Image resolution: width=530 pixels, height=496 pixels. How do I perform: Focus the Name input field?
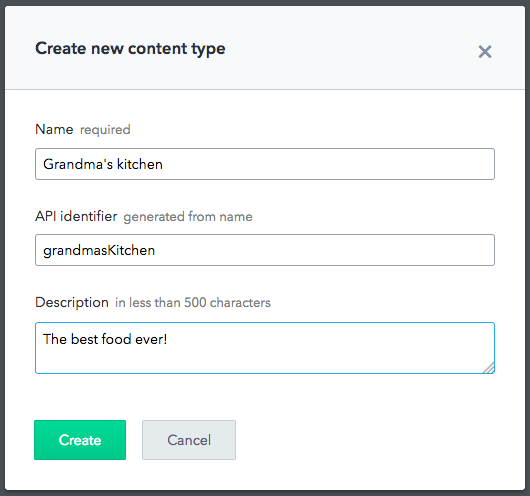265,164
